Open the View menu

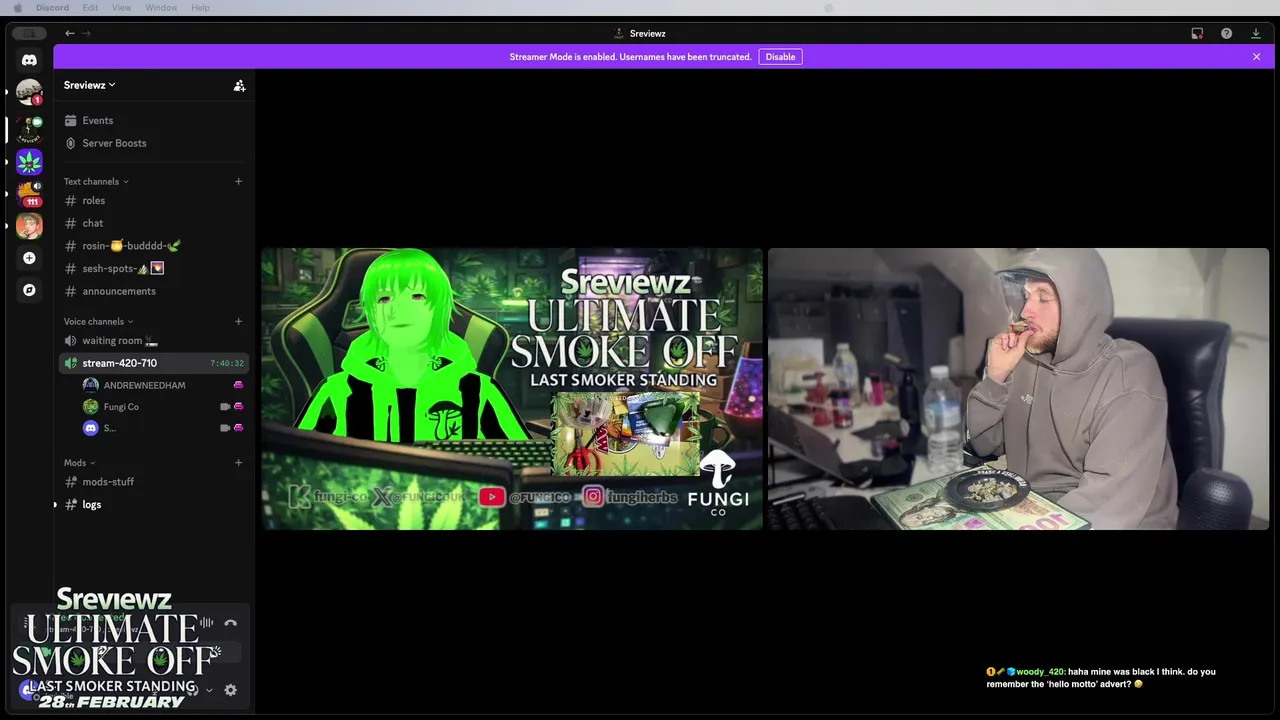[x=121, y=8]
